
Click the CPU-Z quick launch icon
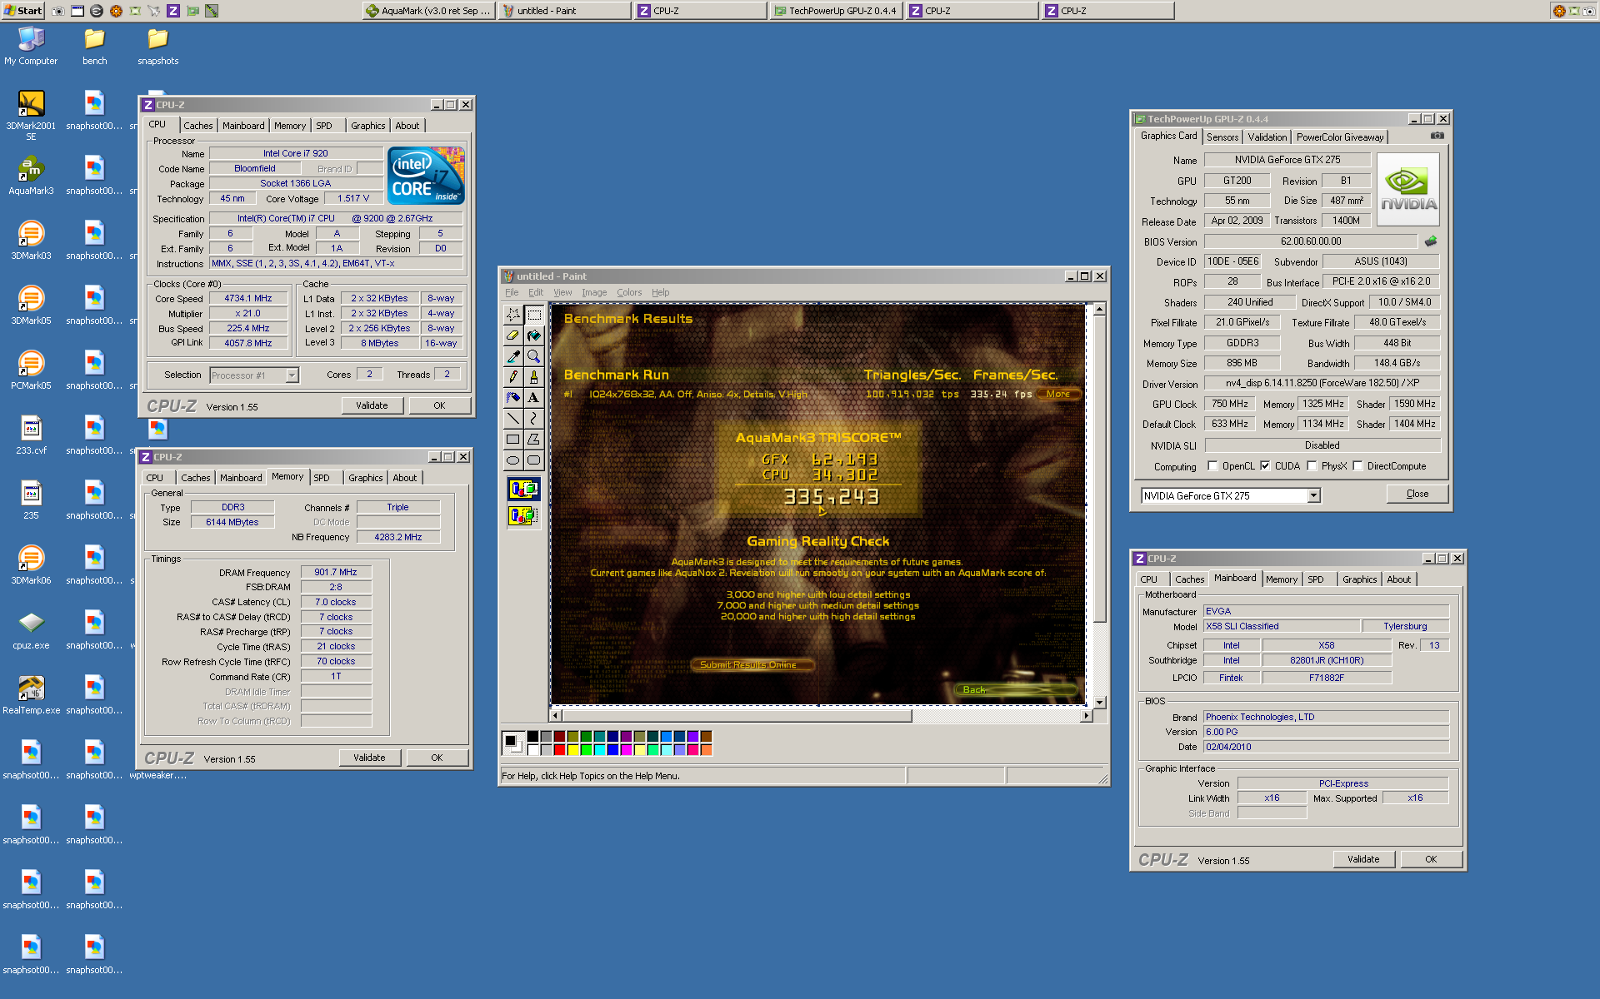(173, 11)
